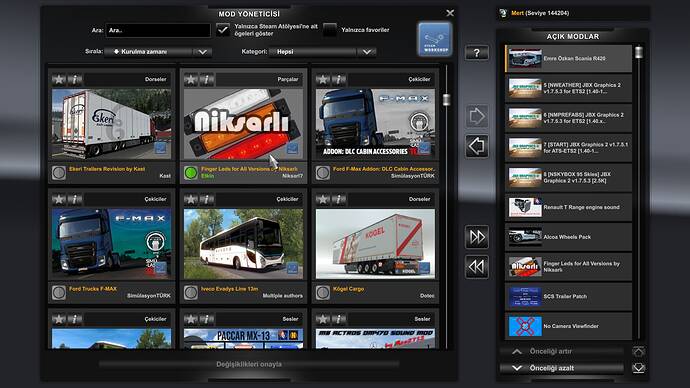
Task: Toggle Ford Trucks F-MAX activation circle
Action: click(x=59, y=293)
